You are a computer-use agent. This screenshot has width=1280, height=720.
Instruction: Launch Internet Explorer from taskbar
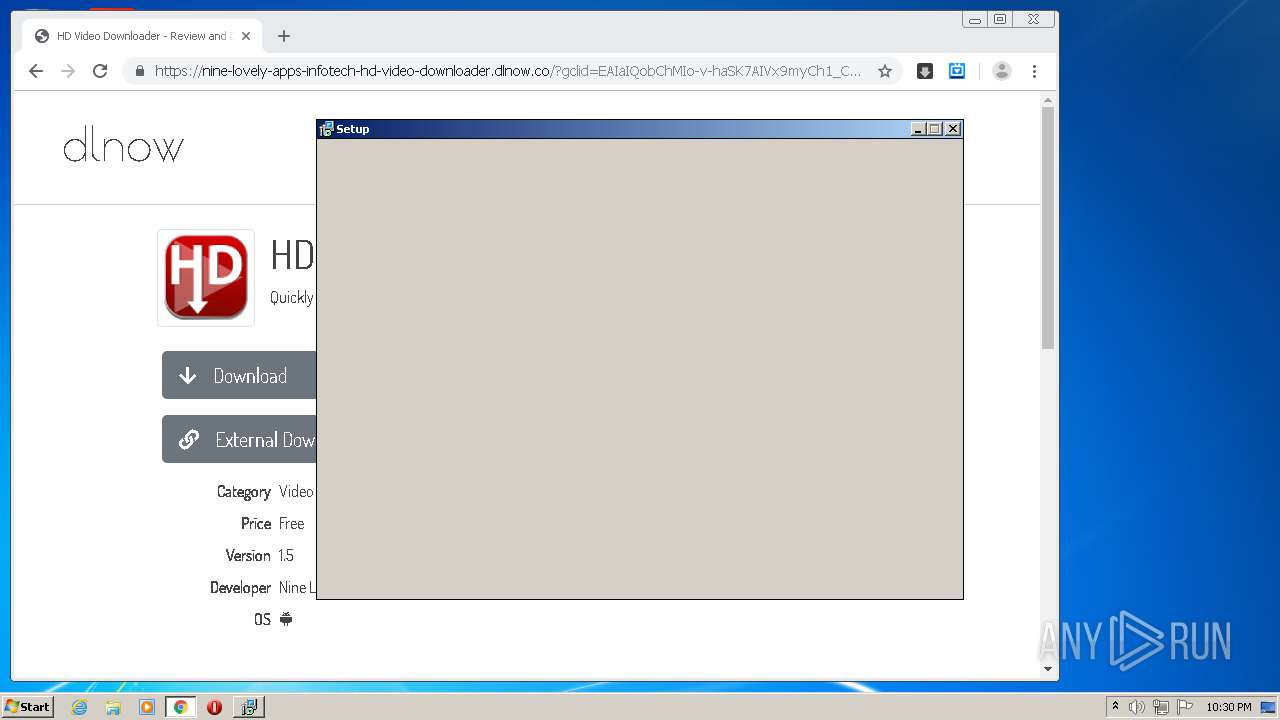[80, 707]
